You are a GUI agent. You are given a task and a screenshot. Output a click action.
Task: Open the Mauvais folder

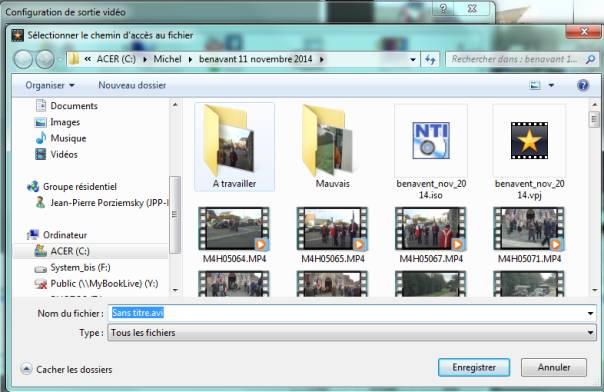(x=332, y=147)
